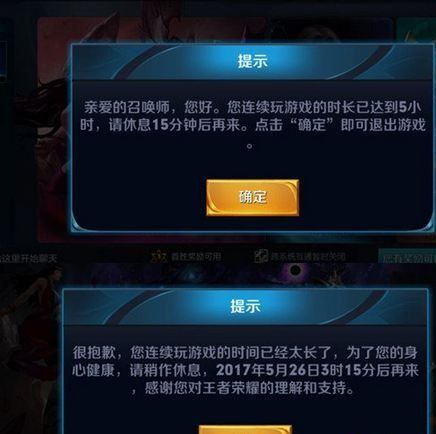This screenshot has height=434, width=436.
Task: Click the dark black-hole emblem between dialogs
Action: coord(295,270)
